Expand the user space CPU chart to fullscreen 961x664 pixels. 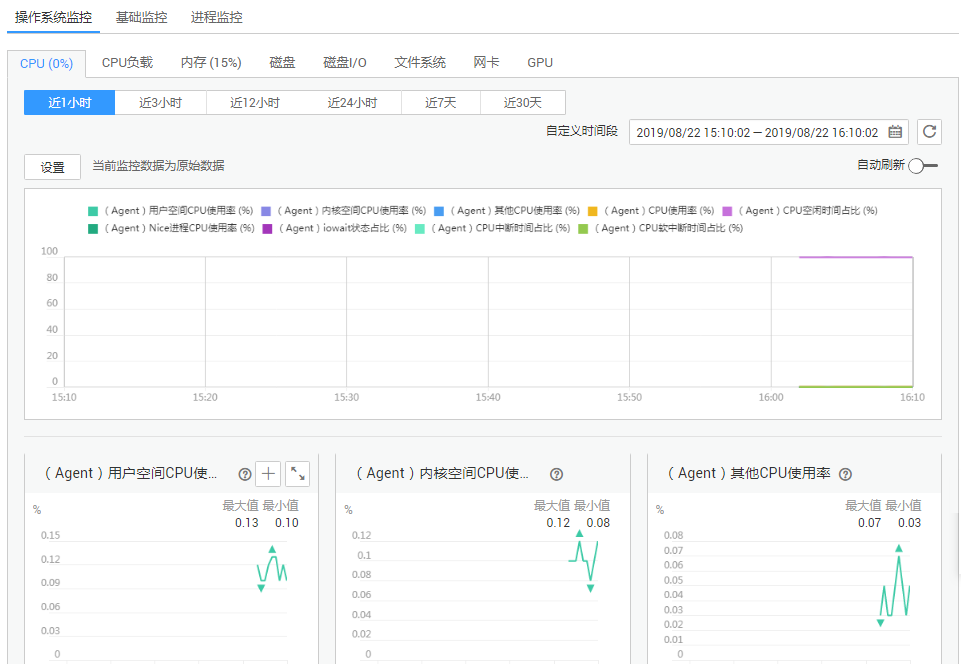pos(297,474)
